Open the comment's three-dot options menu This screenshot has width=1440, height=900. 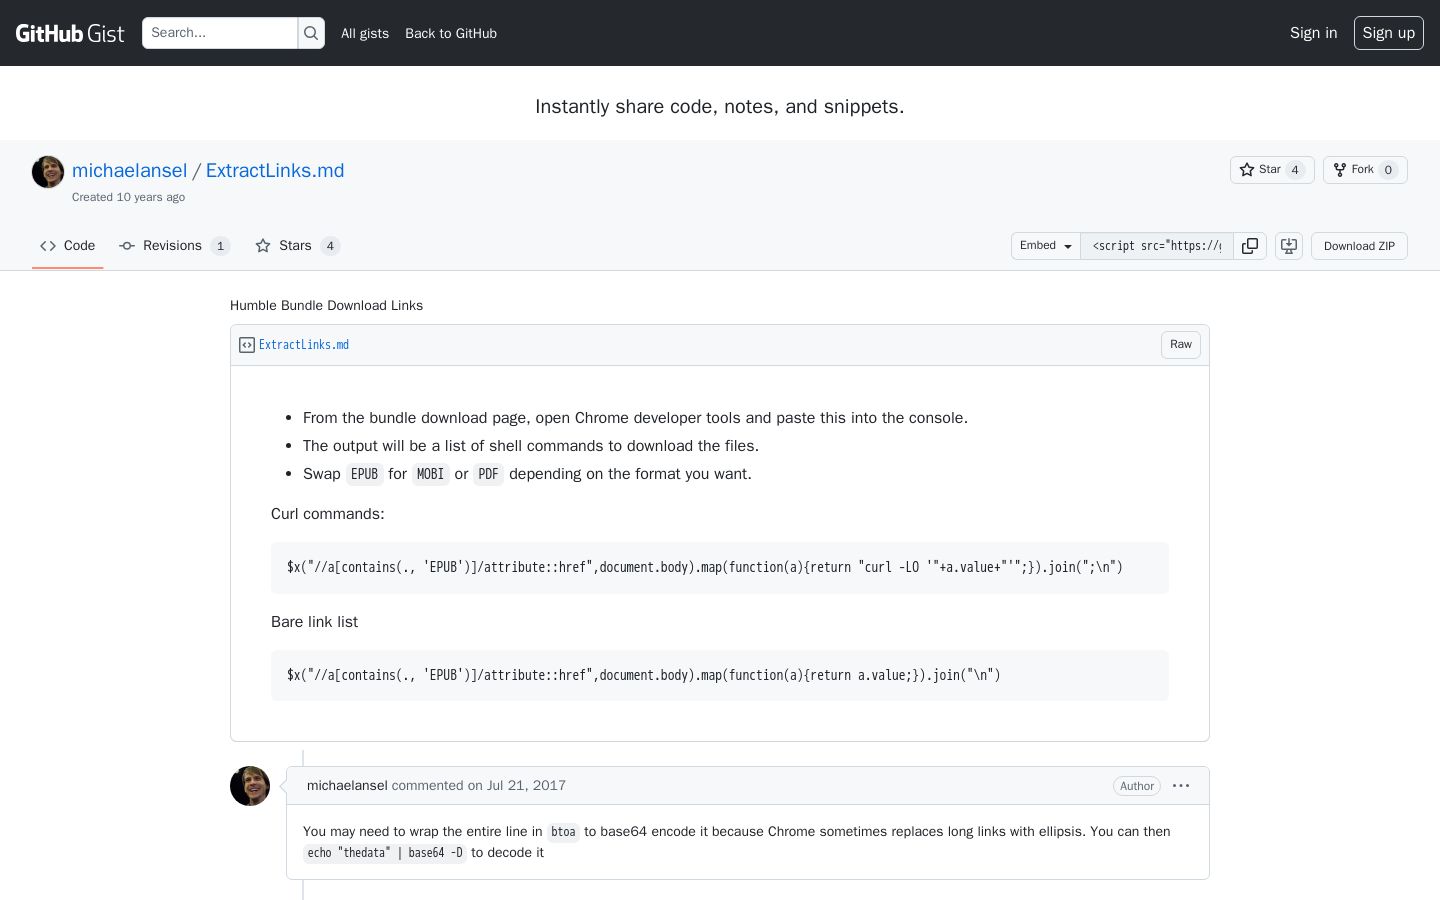[1181, 786]
